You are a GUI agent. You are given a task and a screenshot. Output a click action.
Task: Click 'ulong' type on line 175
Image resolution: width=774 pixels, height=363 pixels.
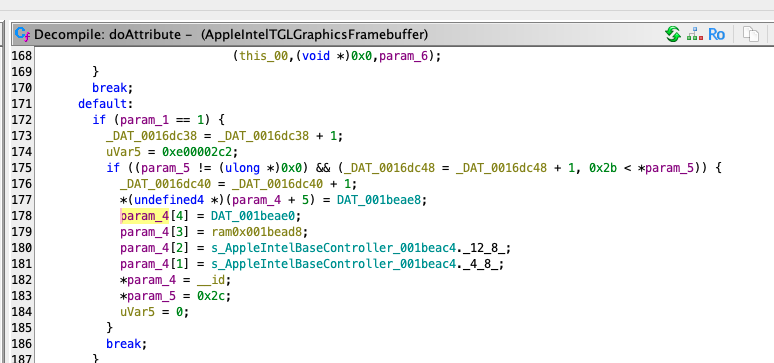click(x=242, y=168)
